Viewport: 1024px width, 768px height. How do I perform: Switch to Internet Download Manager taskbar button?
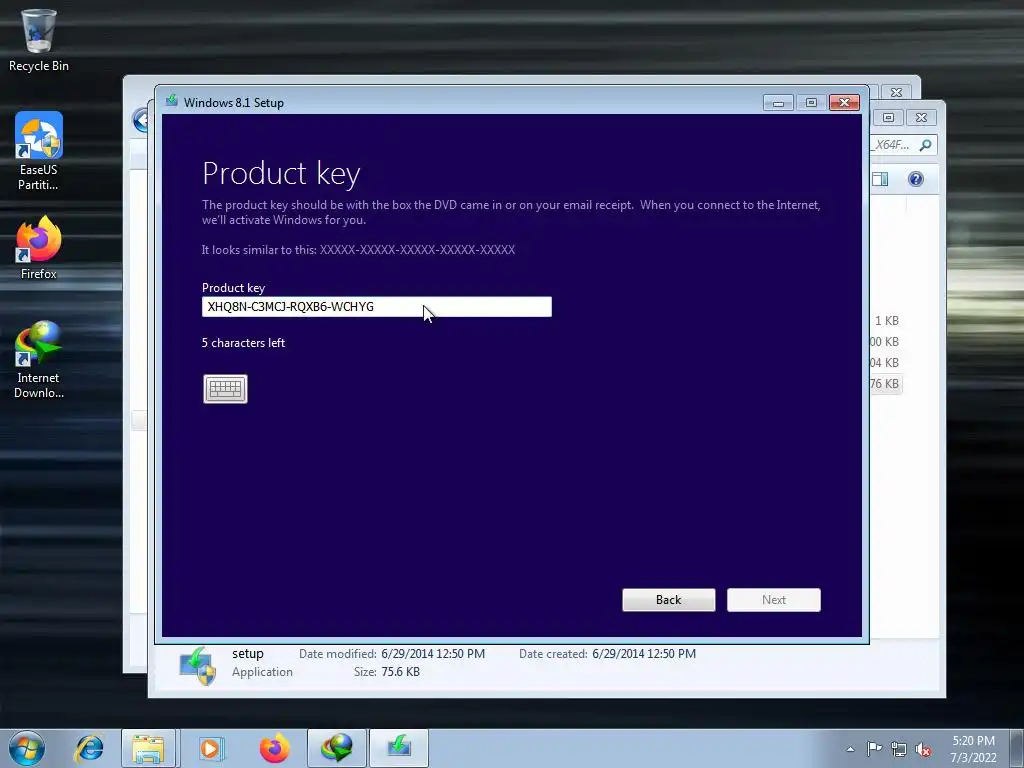pos(337,748)
